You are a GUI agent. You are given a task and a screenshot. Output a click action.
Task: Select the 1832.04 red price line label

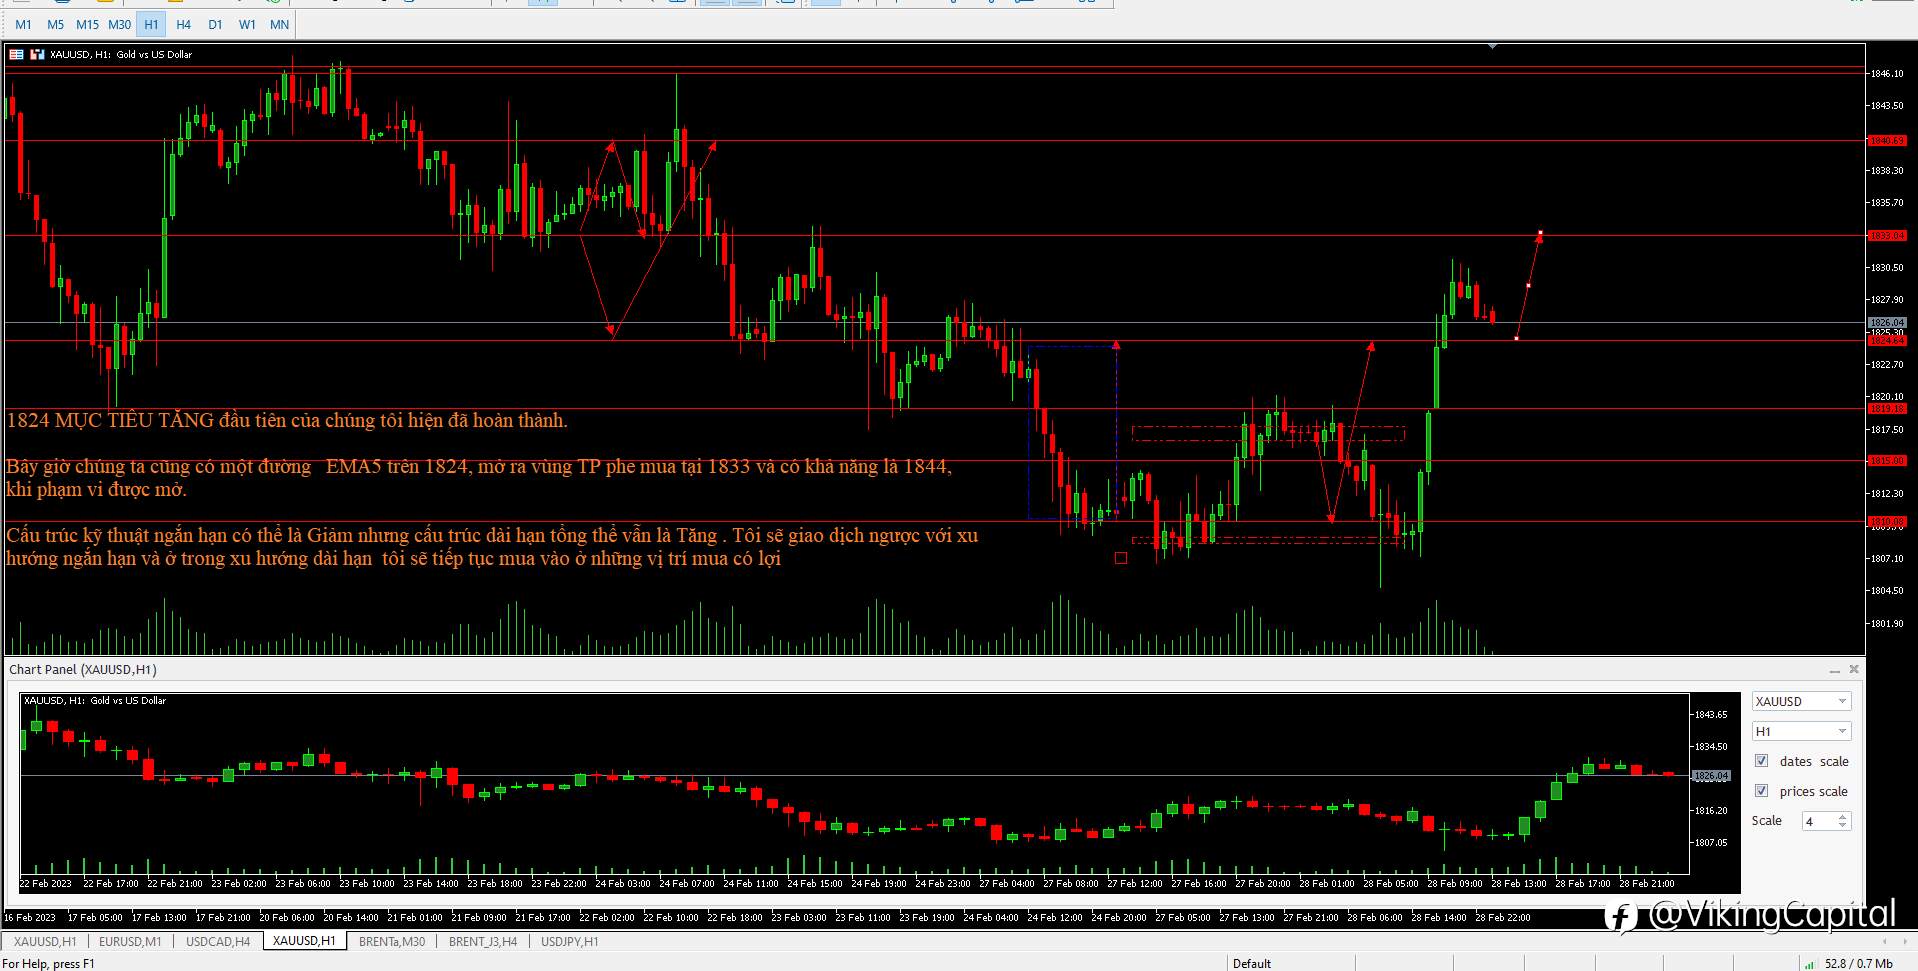click(x=1887, y=236)
